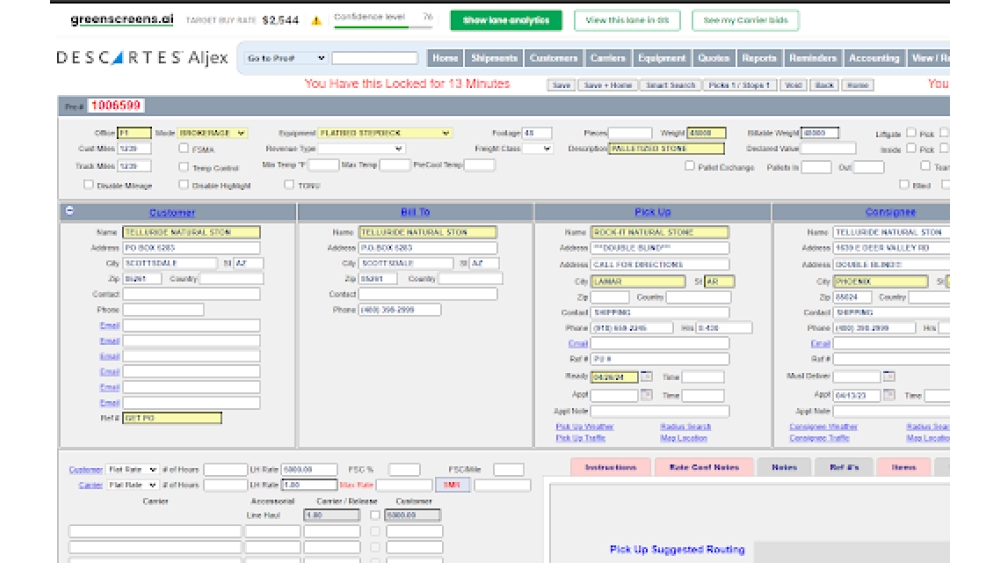The image size is (1000, 563).
Task: Open the Pick Up Appt calendar icon
Action: coord(646,396)
